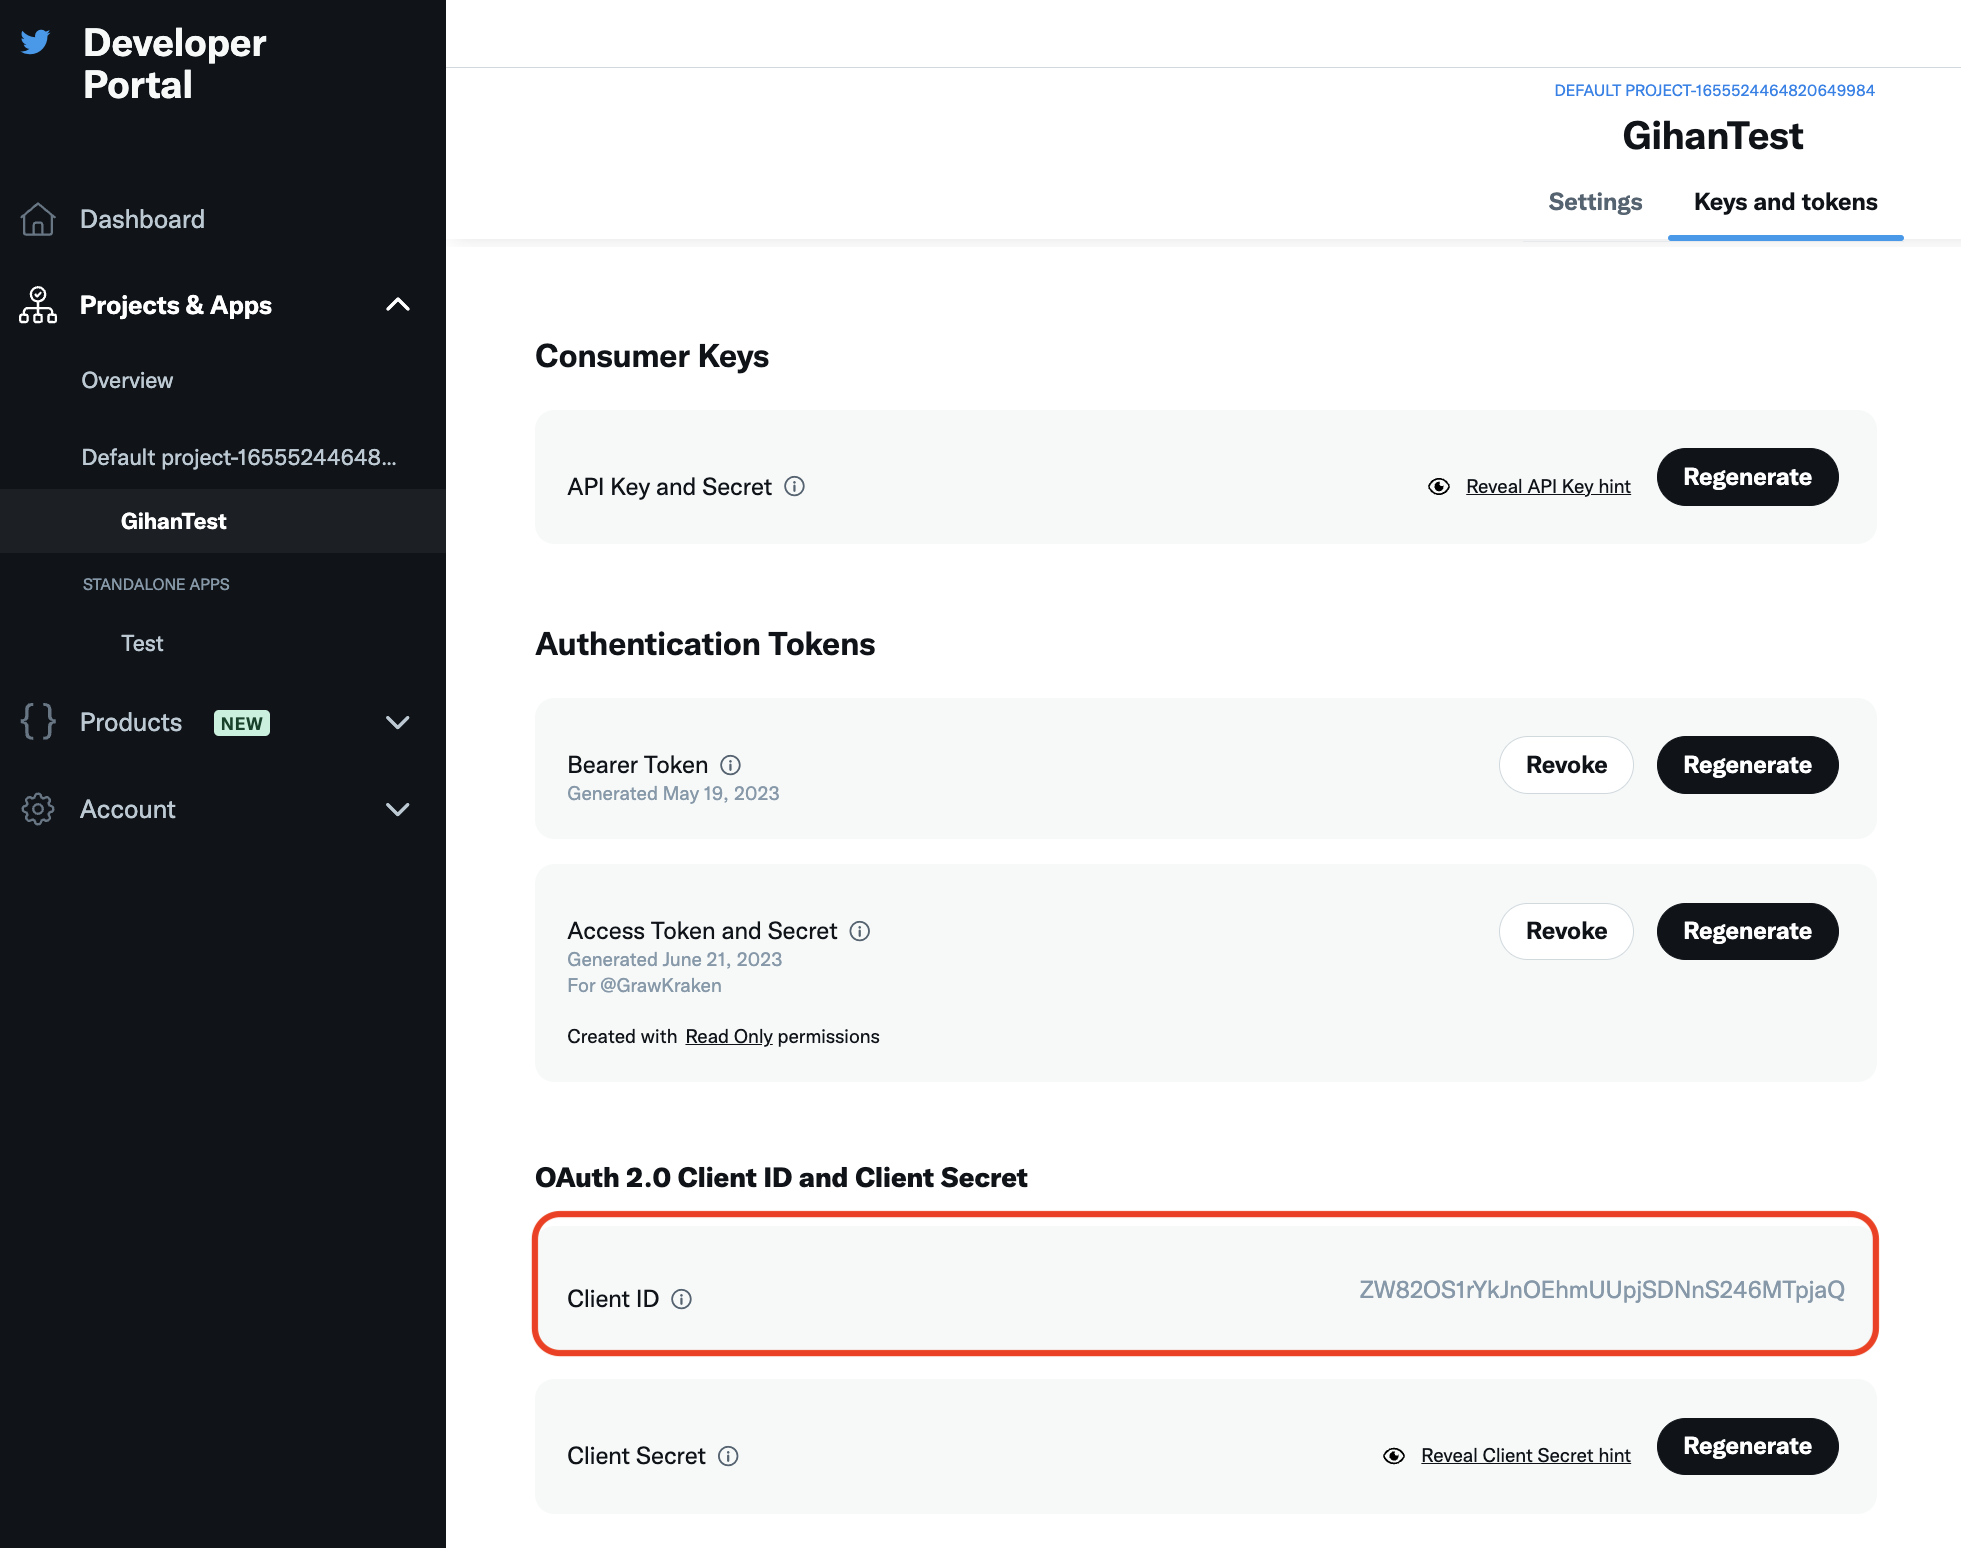
Task: Click the Consumer Keys heading
Action: click(652, 356)
